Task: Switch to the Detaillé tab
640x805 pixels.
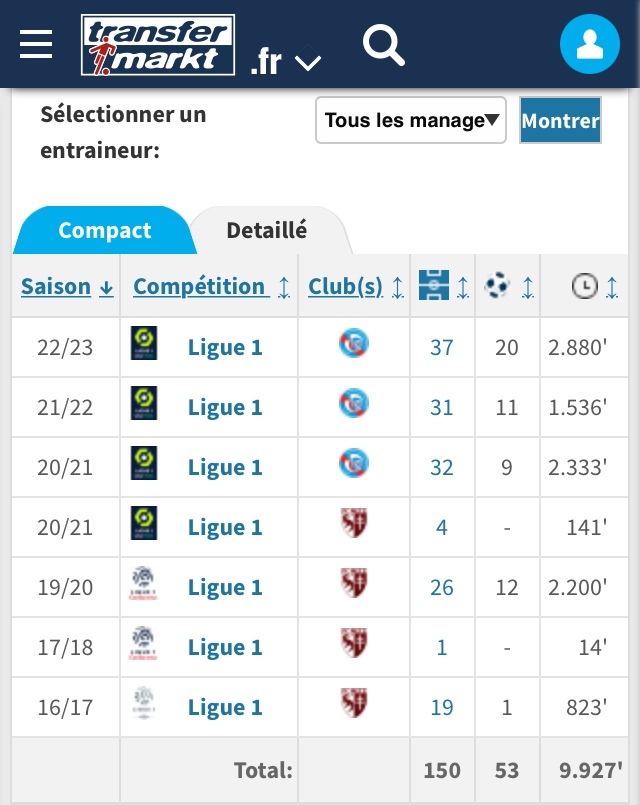Action: pos(266,231)
